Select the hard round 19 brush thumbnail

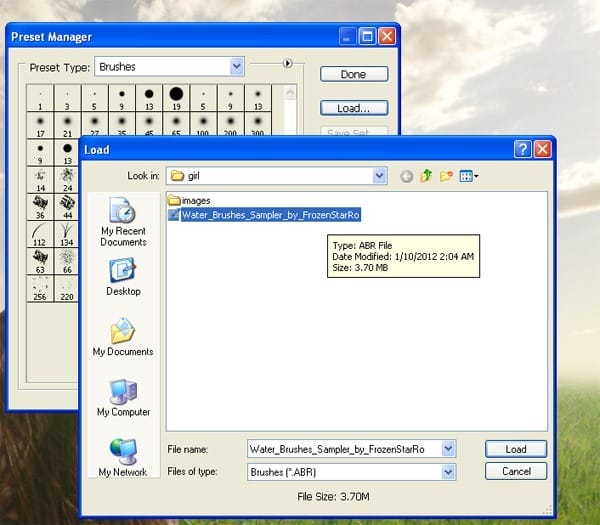click(x=176, y=98)
